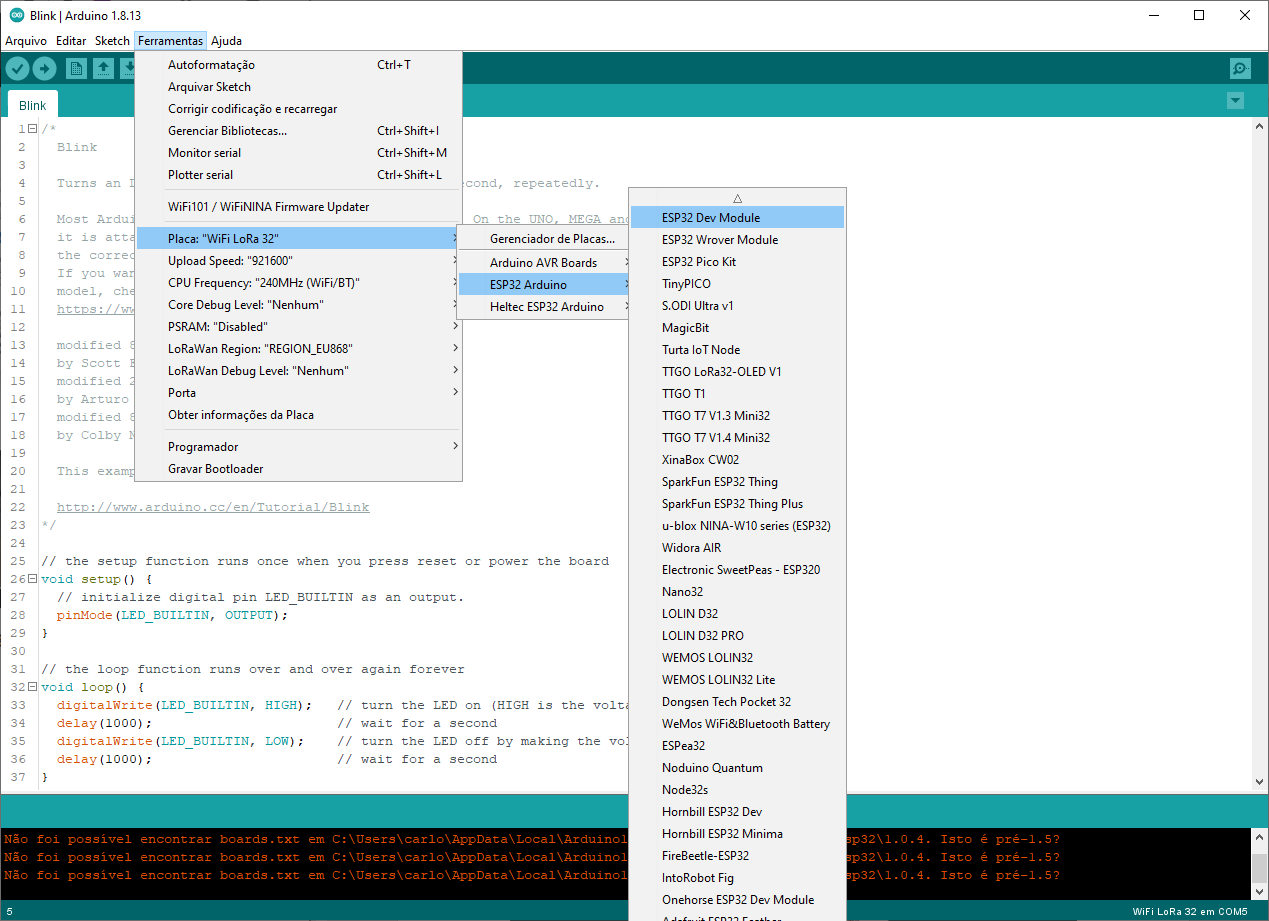Collapse the setup() function fold marker

coord(33,579)
